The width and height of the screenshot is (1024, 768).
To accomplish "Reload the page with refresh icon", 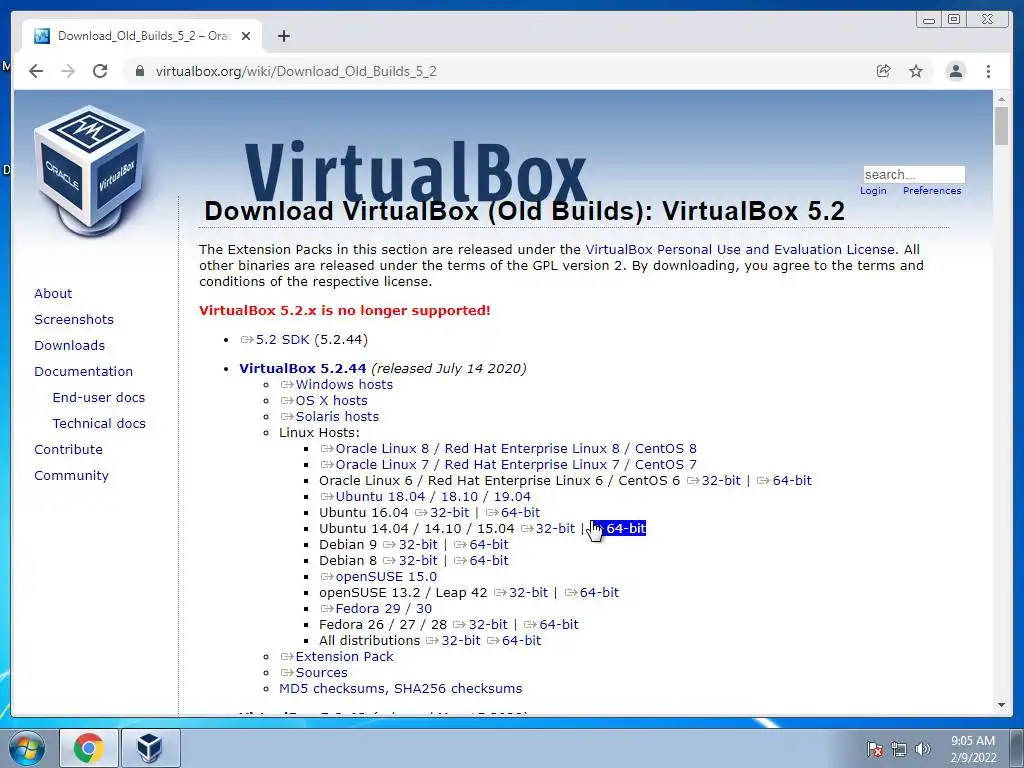I will coord(100,71).
